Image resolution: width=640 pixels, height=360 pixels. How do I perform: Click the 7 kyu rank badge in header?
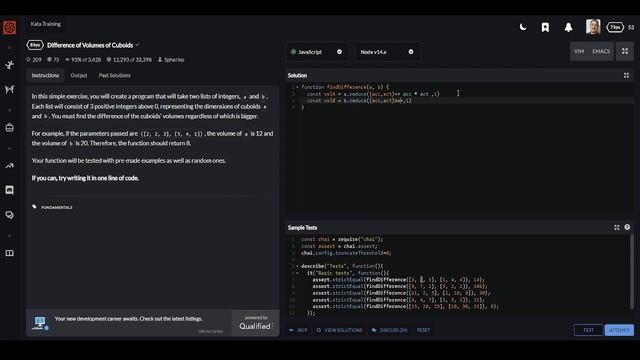[615, 27]
